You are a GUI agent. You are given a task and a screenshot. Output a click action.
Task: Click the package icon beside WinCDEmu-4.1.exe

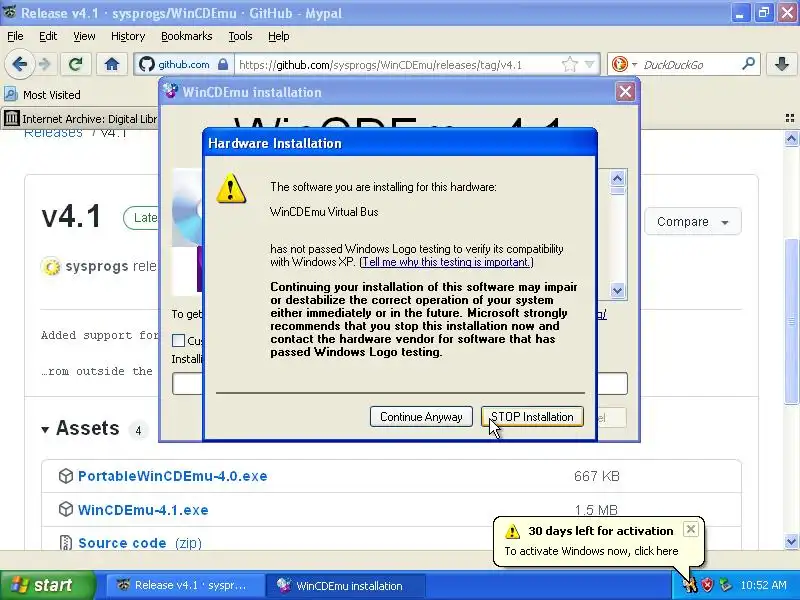[66, 509]
